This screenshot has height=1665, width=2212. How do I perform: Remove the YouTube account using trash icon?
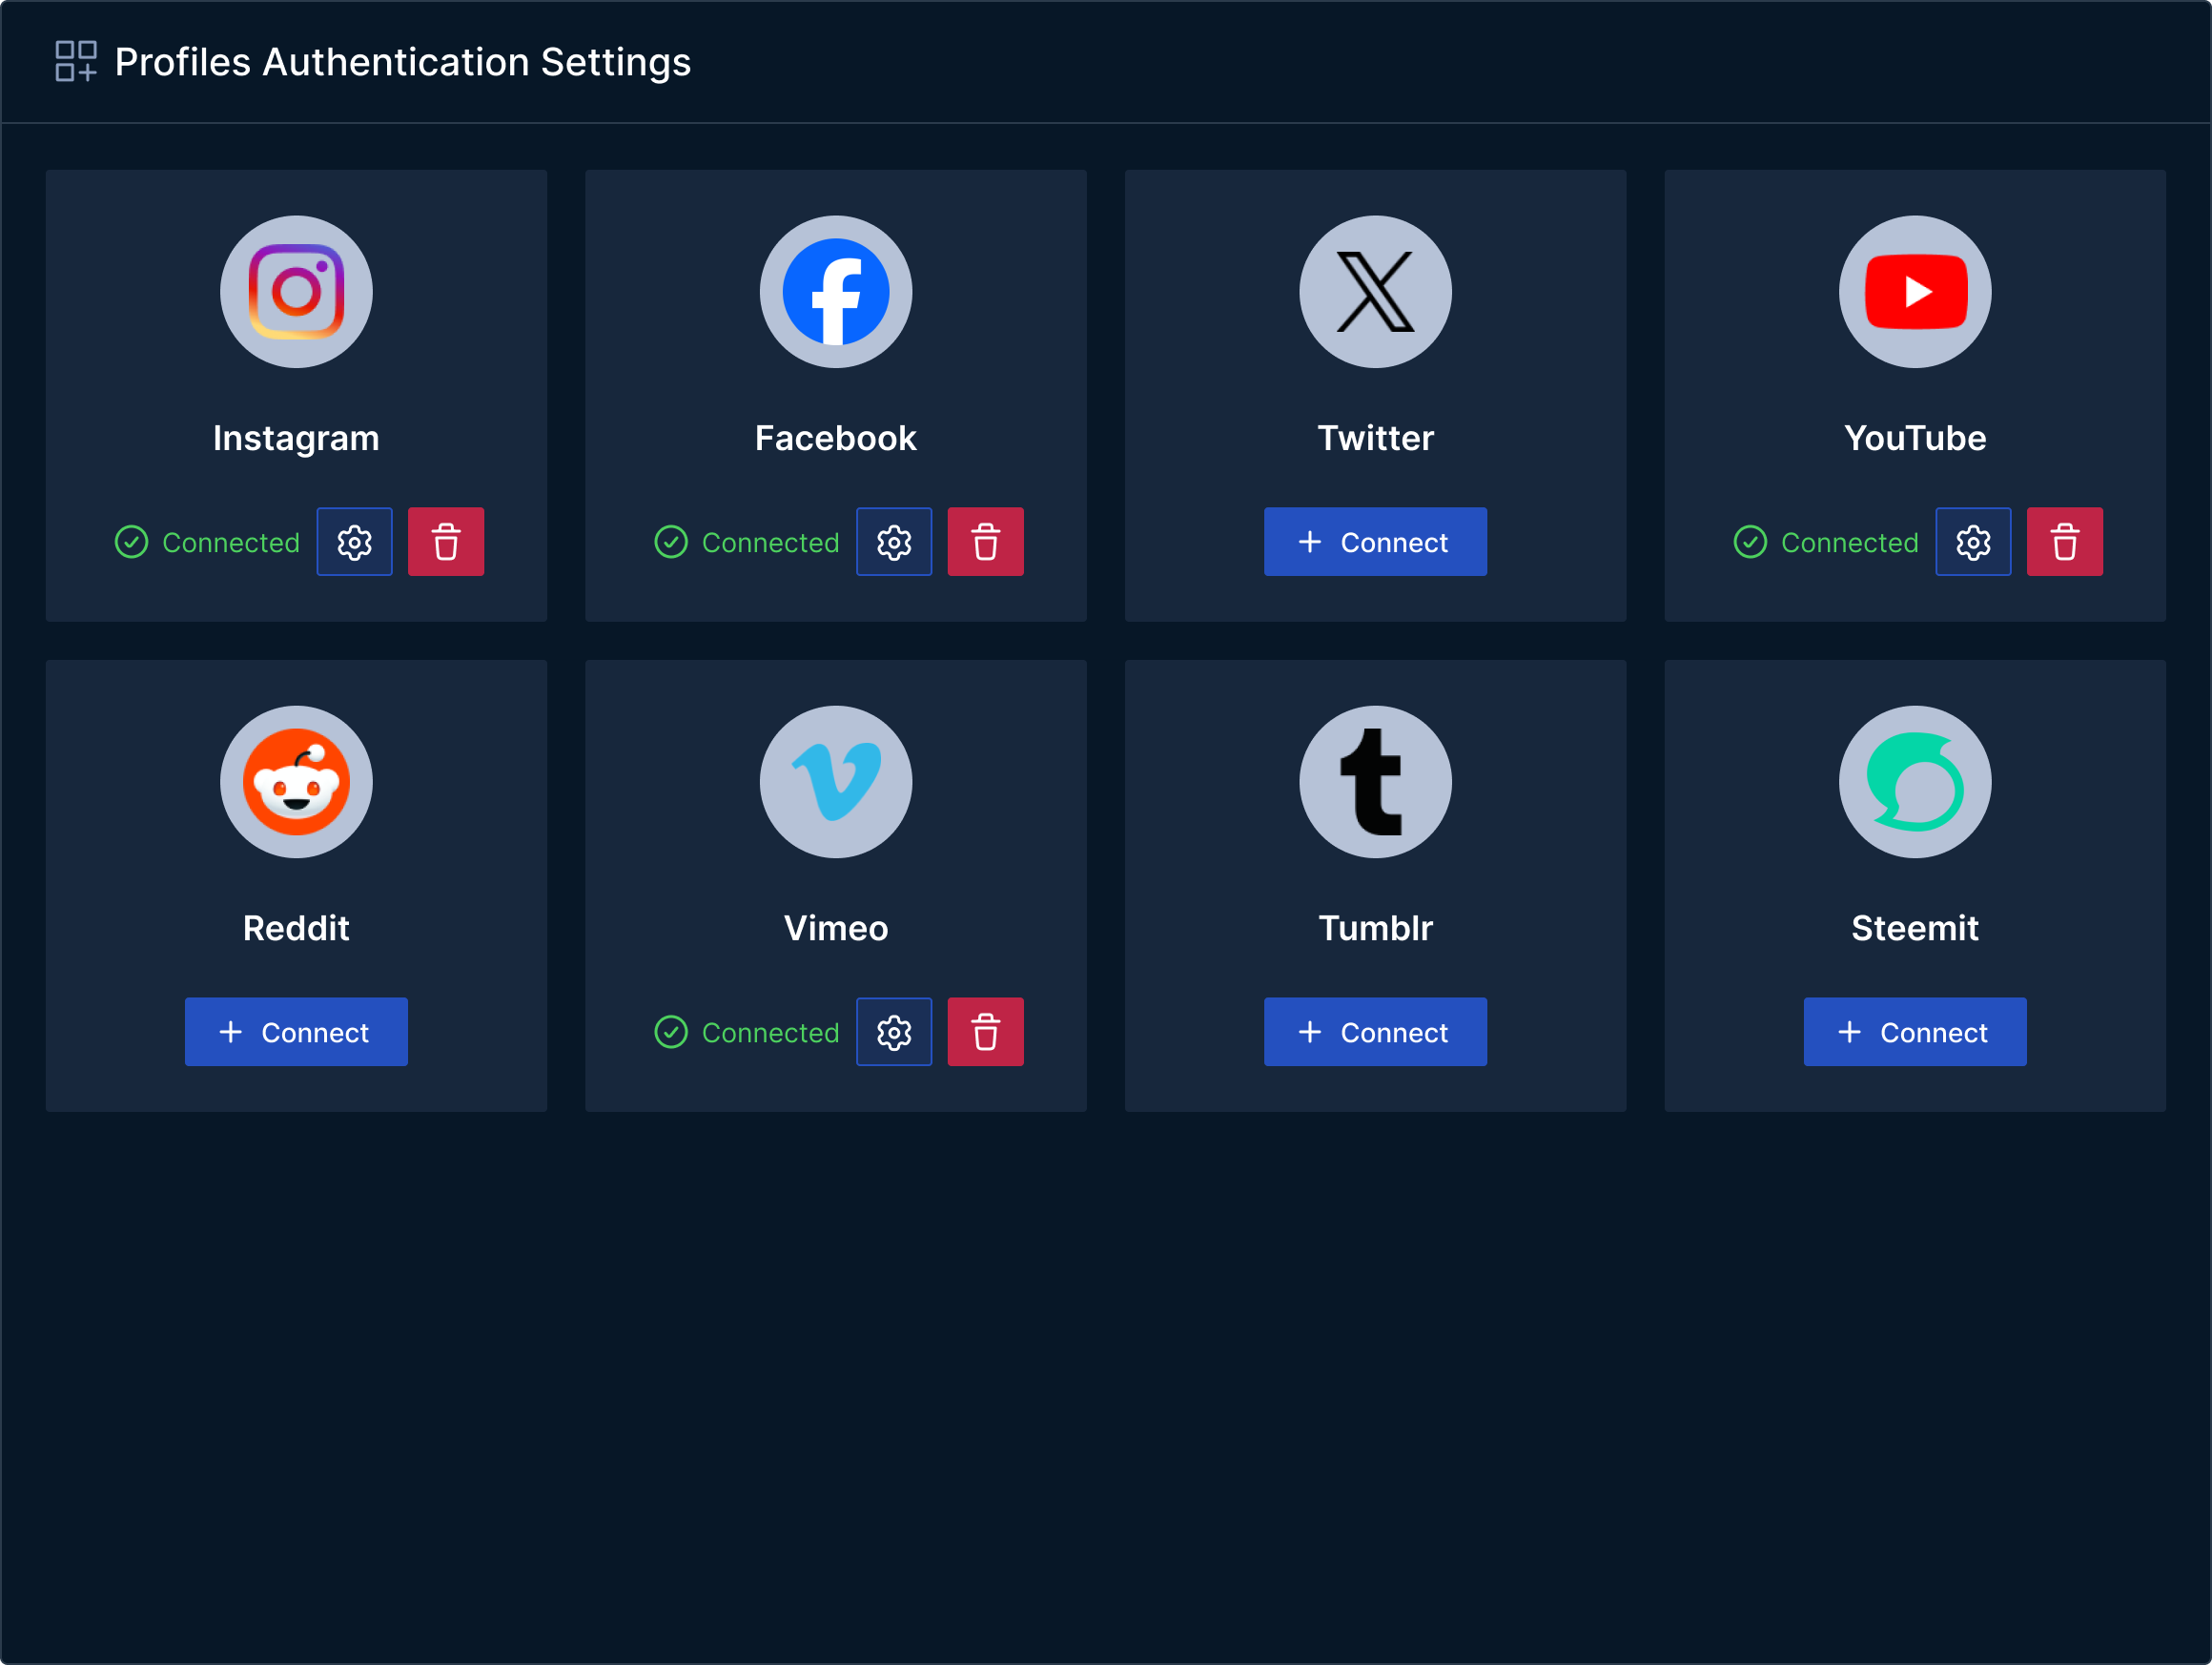point(2064,542)
